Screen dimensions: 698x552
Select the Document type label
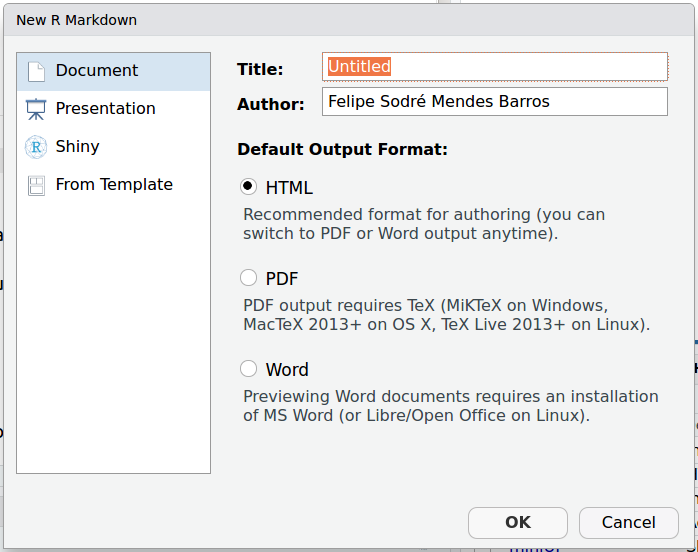tap(97, 70)
